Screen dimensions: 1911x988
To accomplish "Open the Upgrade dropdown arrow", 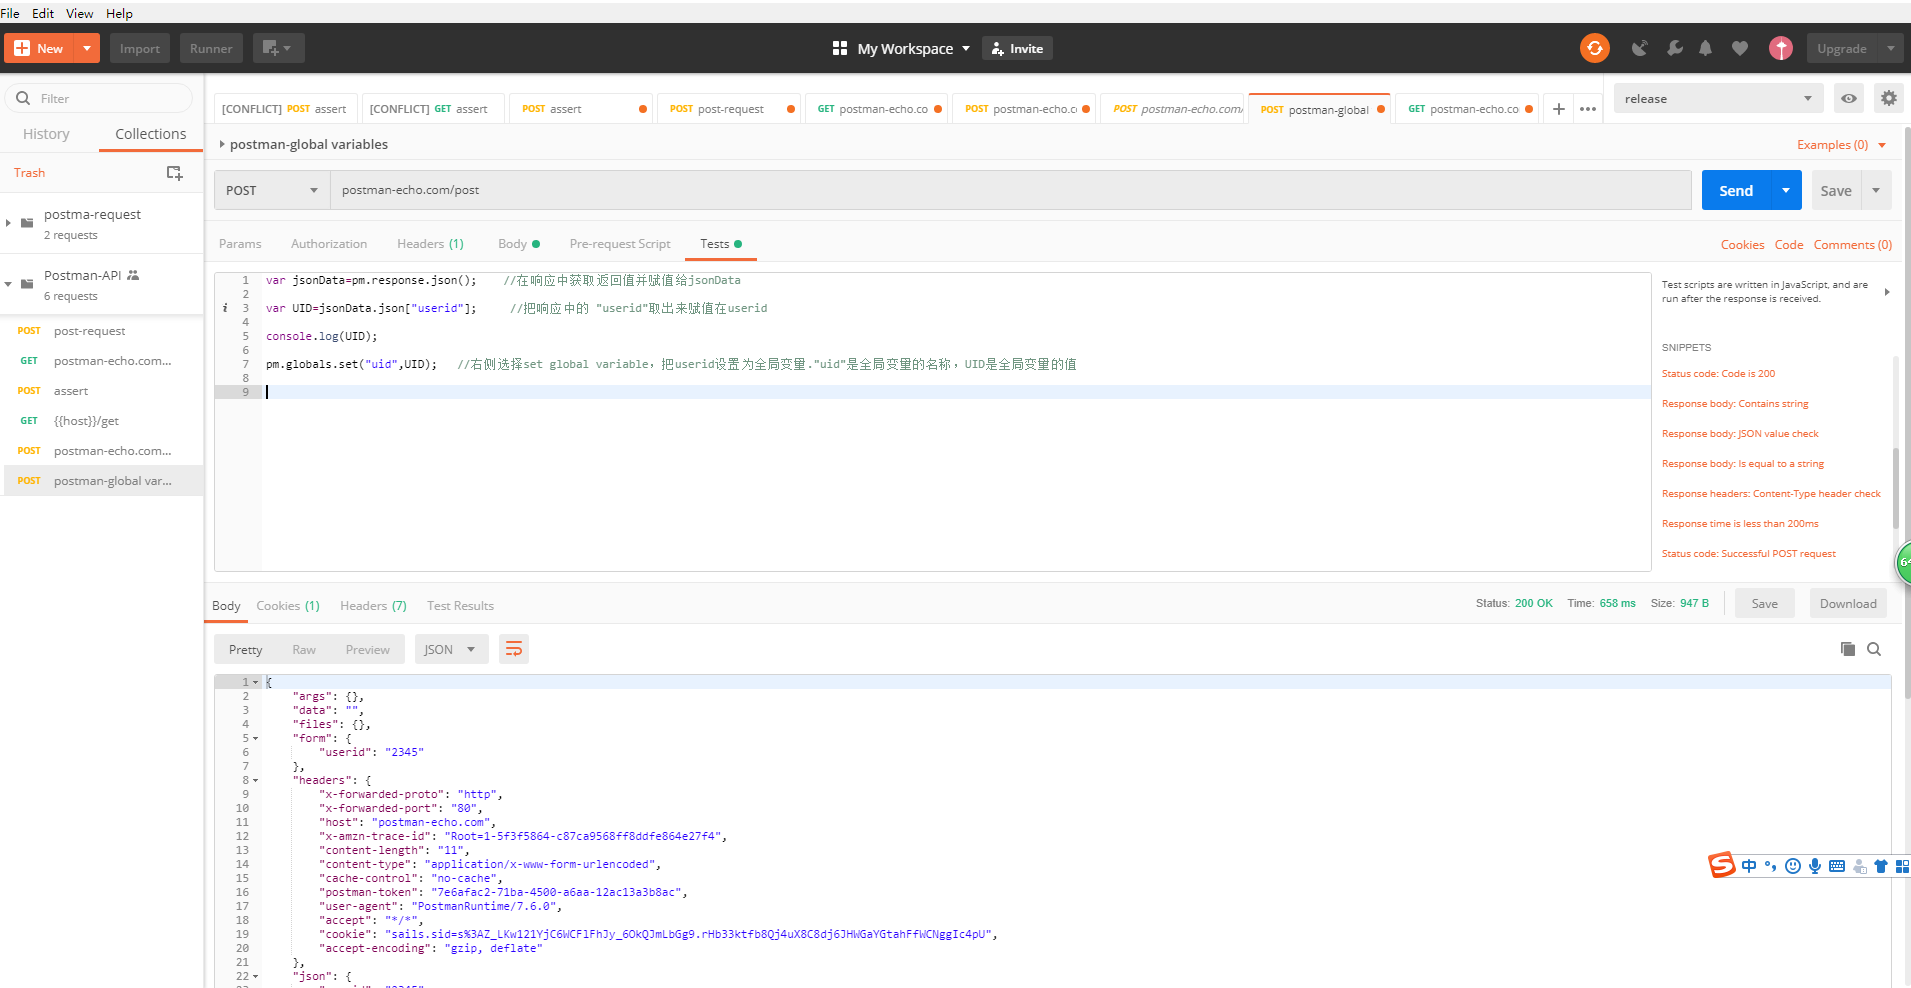I will point(1890,48).
